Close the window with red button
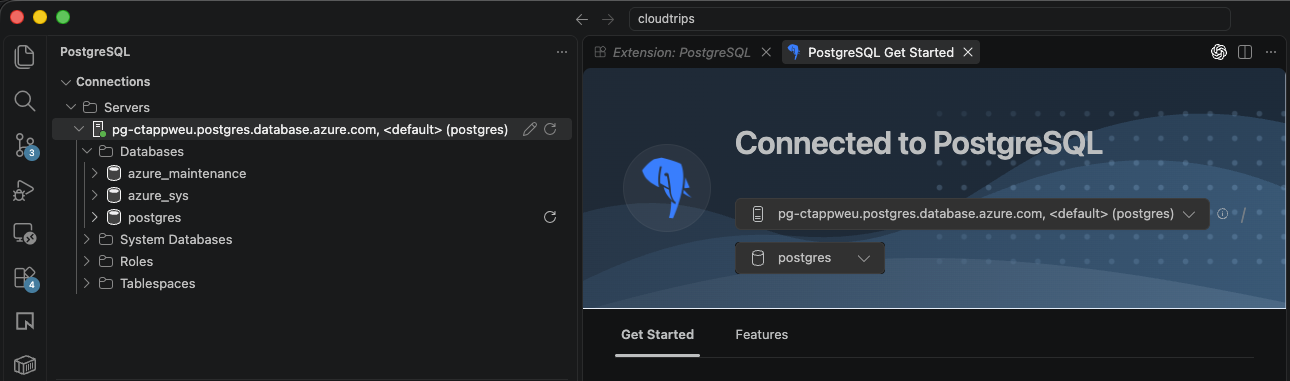This screenshot has width=1290, height=381. (x=17, y=18)
